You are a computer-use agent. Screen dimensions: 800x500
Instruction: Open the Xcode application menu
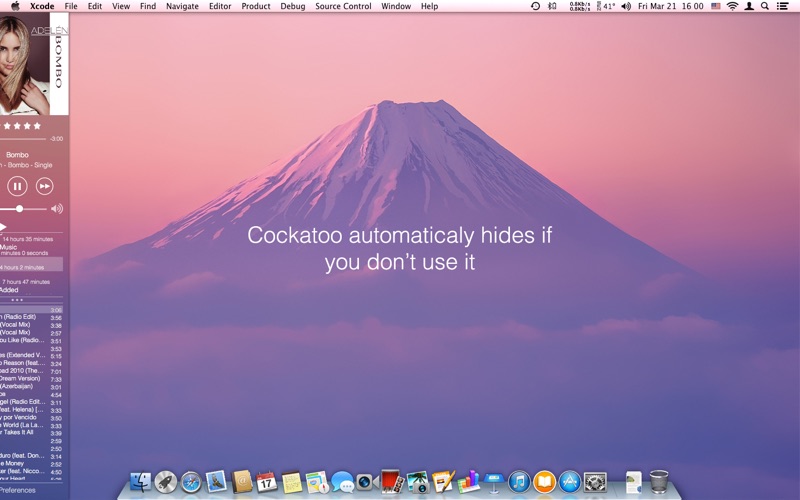click(x=42, y=6)
